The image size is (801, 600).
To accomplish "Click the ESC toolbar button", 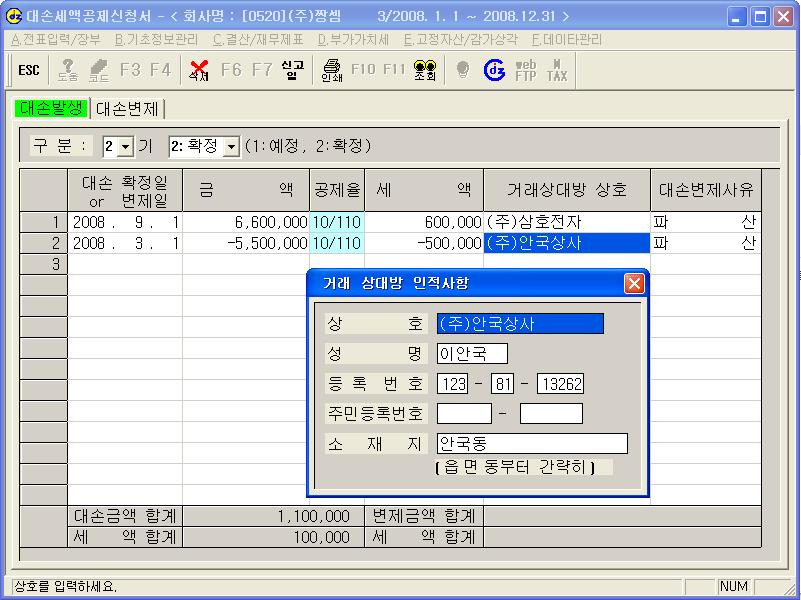I will tap(29, 70).
